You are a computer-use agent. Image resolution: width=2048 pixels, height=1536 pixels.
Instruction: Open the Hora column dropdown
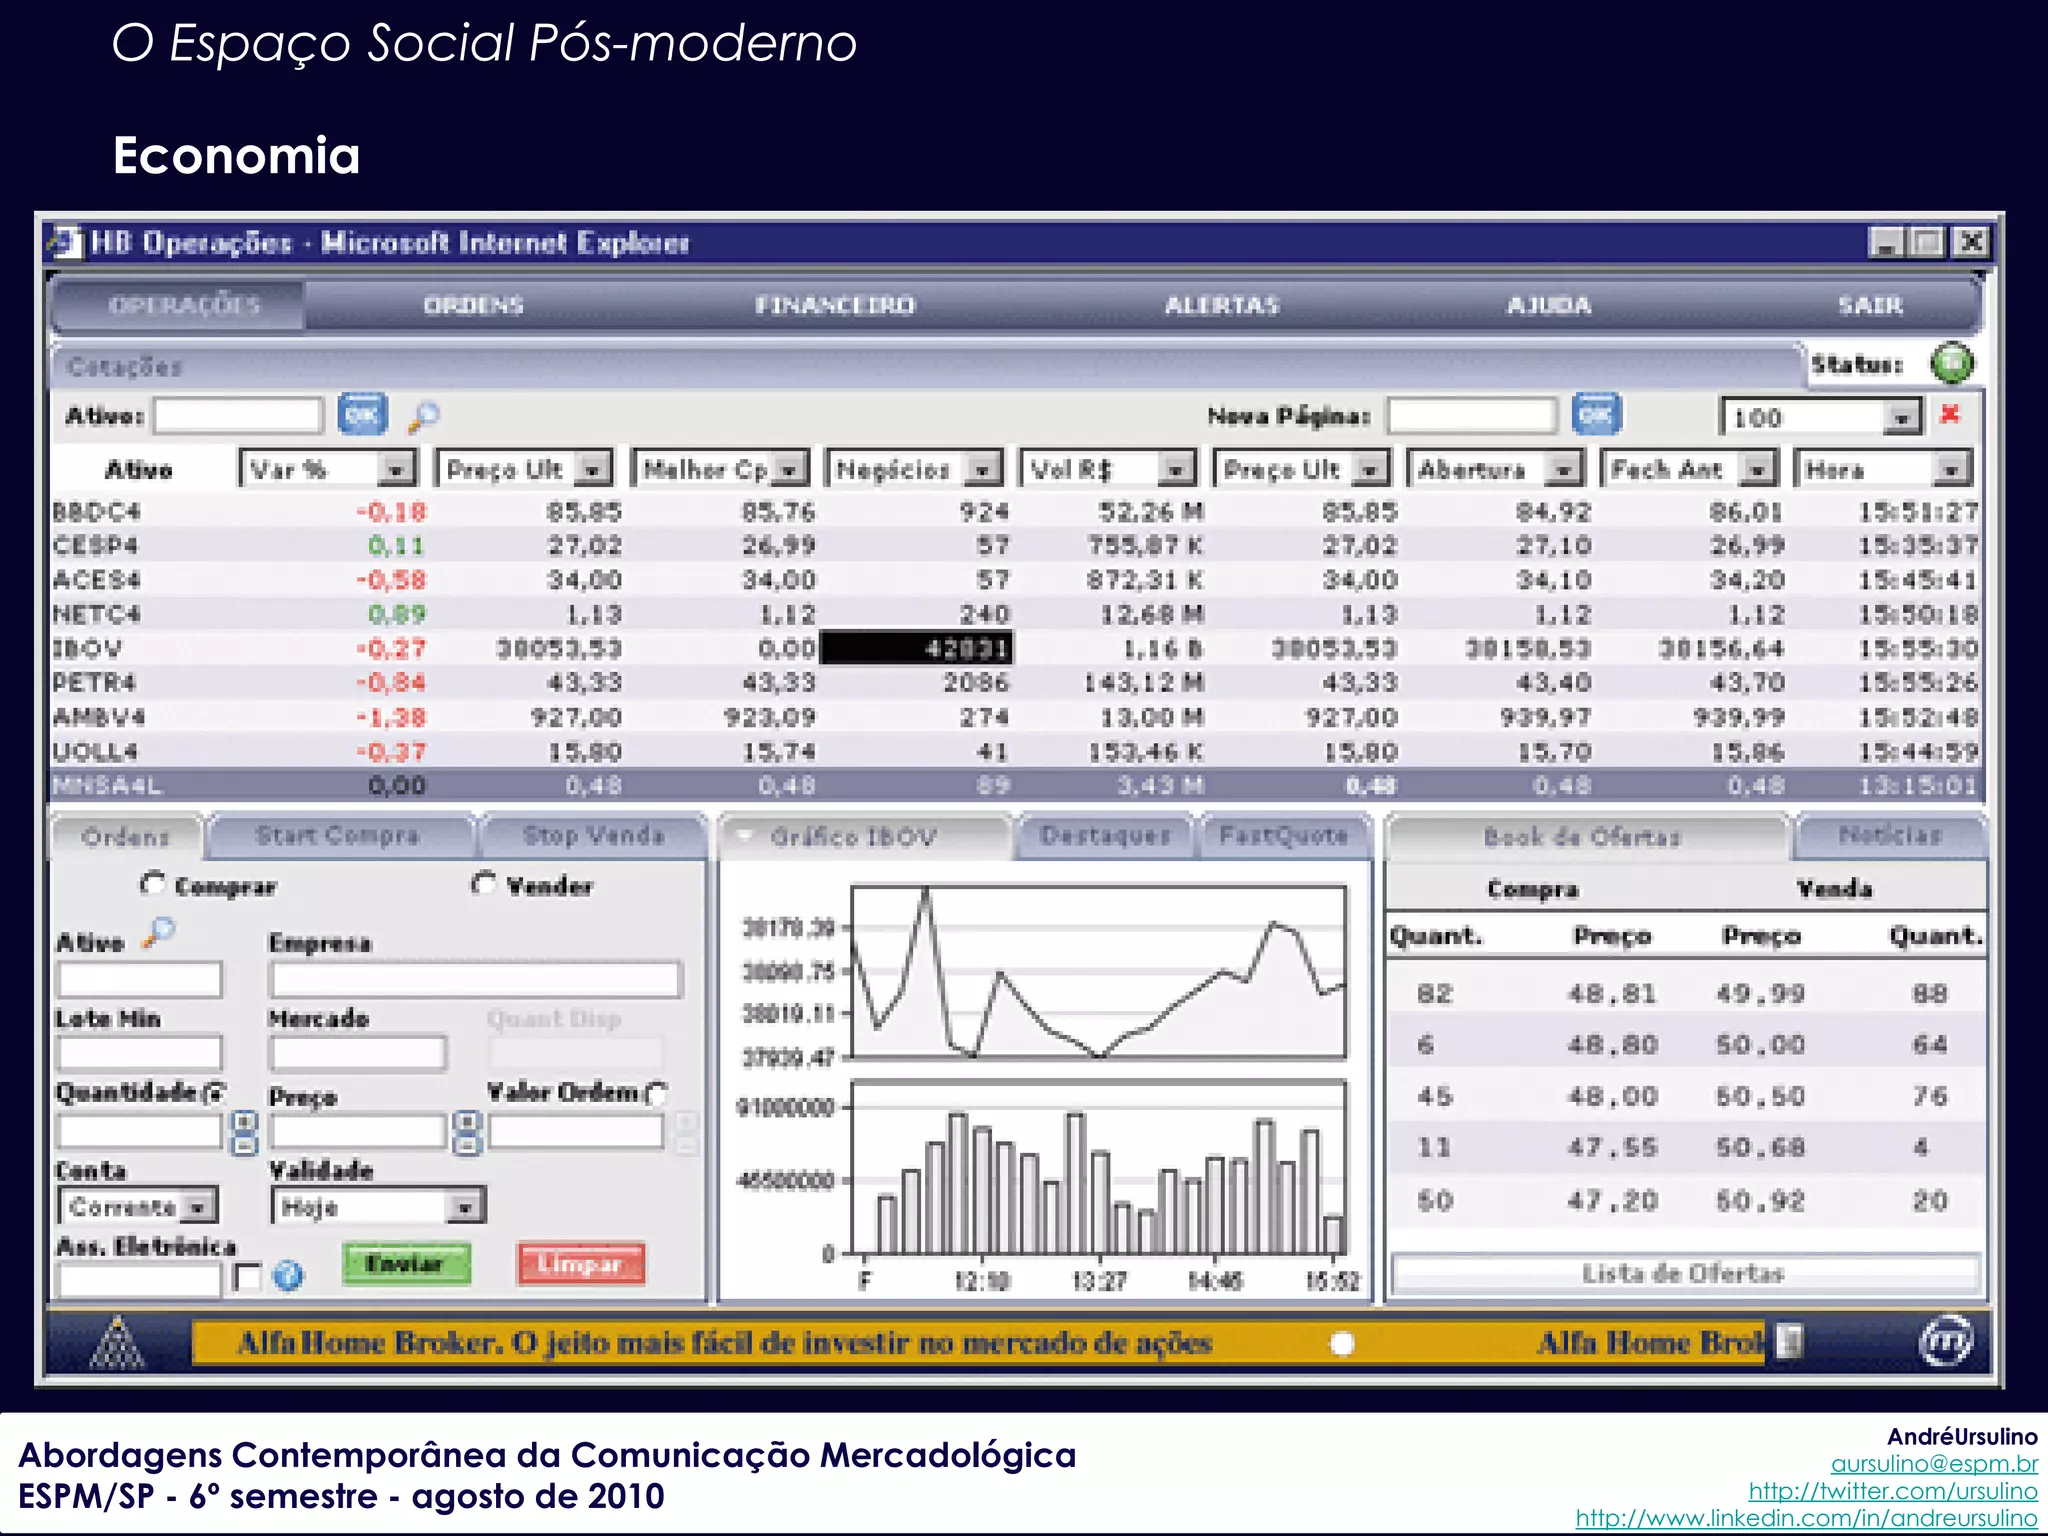pyautogui.click(x=1951, y=469)
